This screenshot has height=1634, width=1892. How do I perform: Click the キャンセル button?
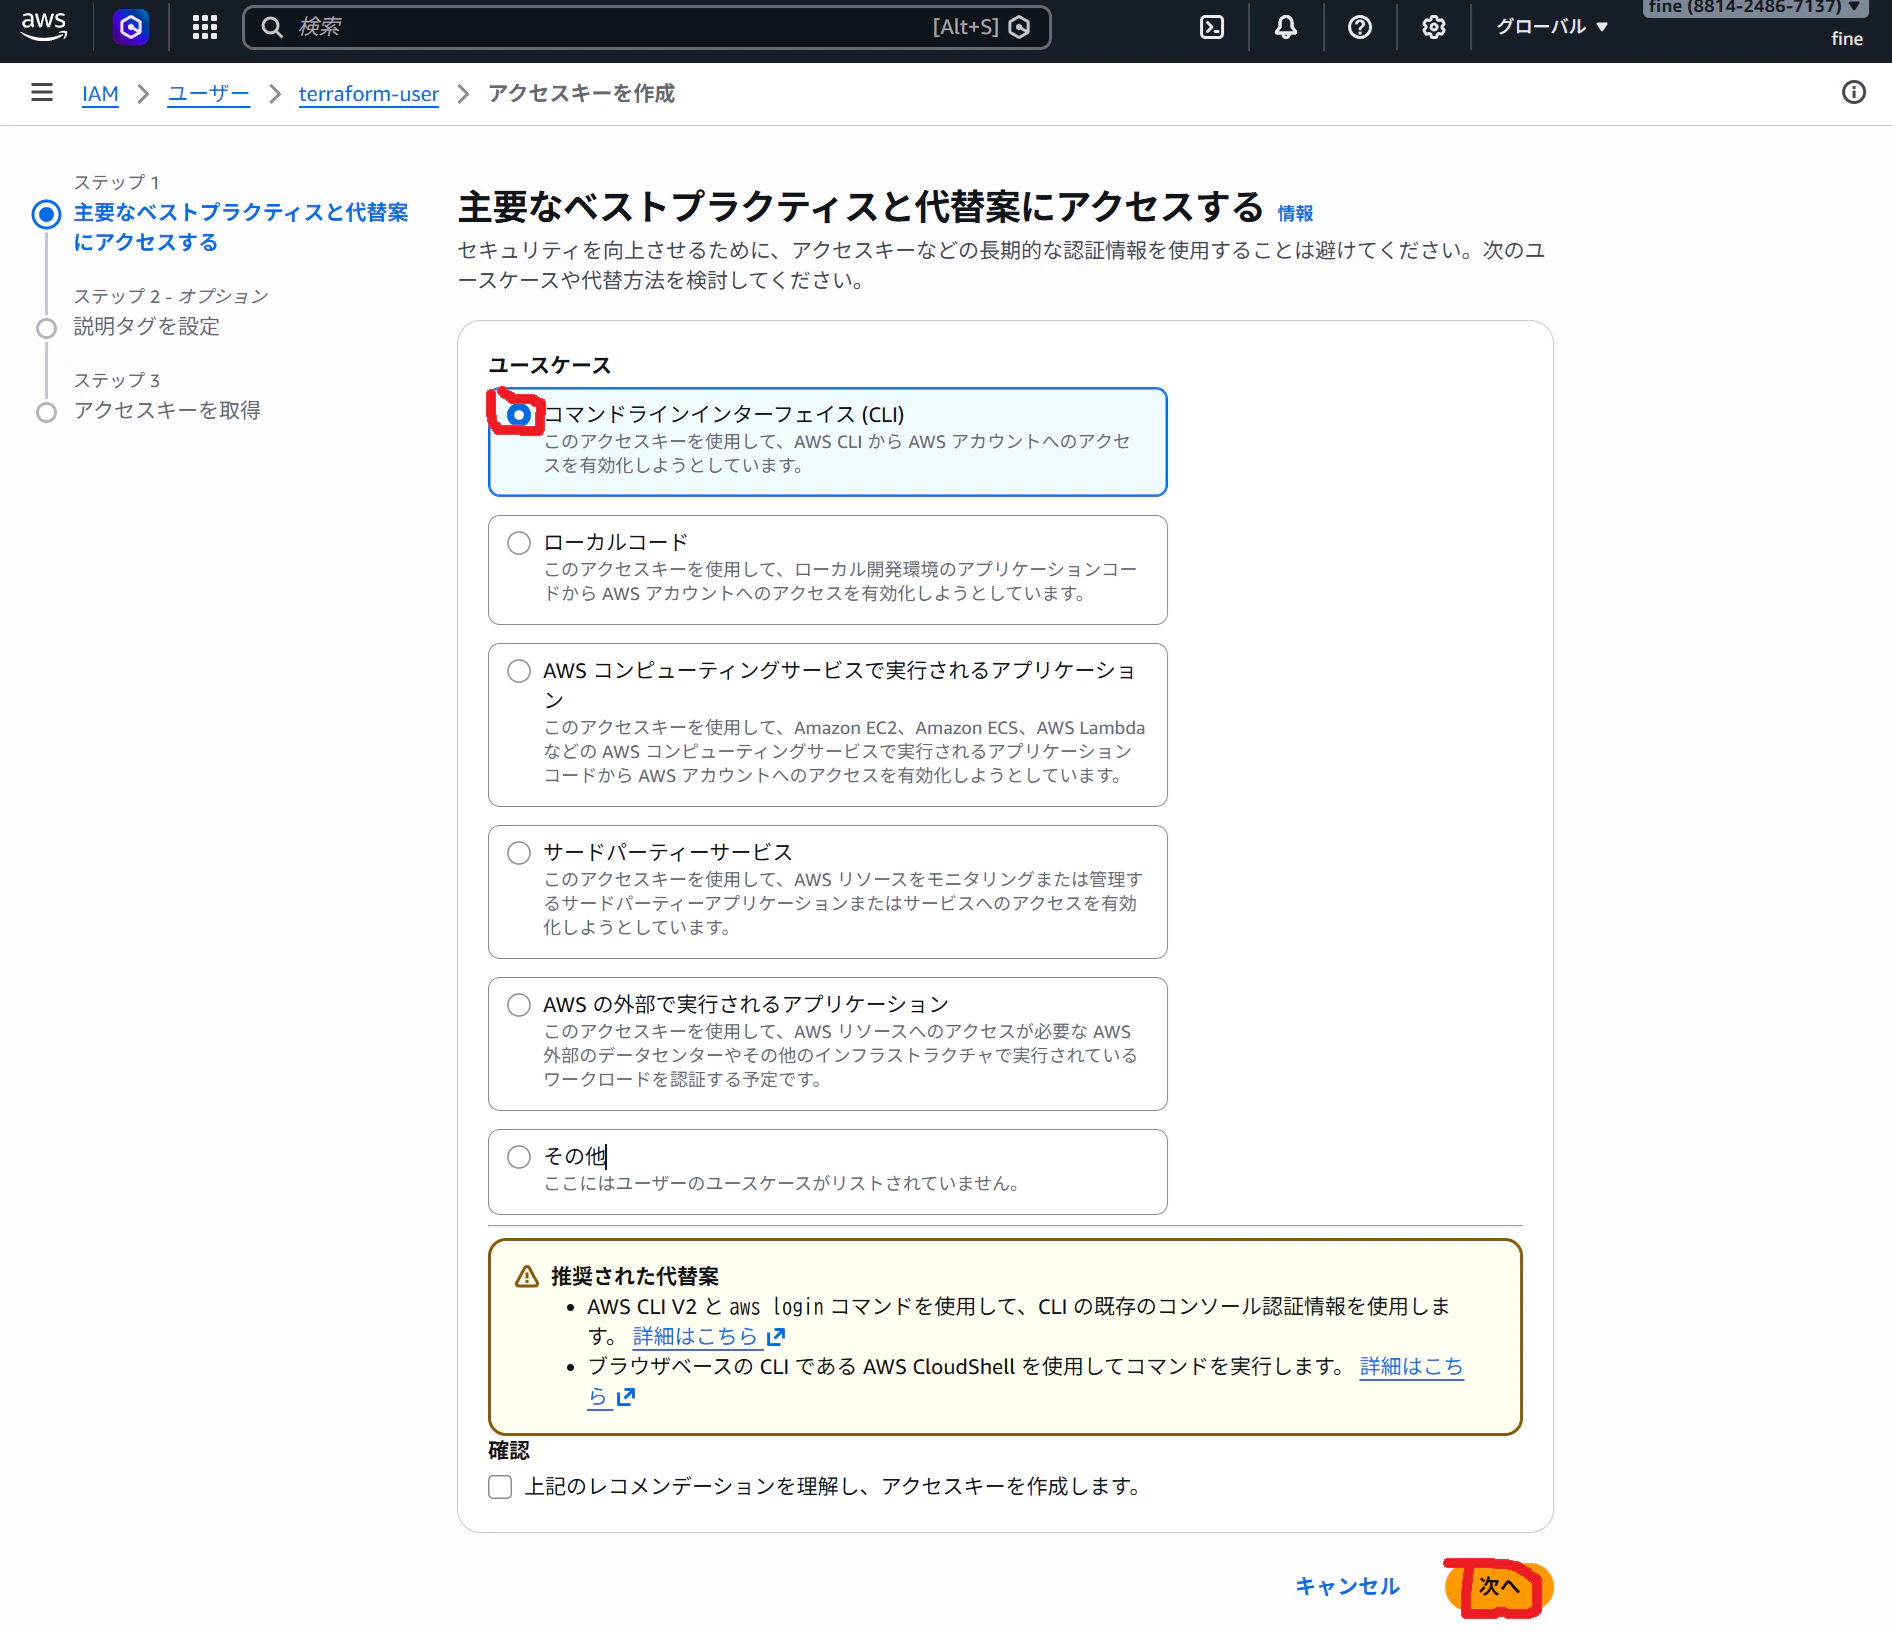1348,1586
